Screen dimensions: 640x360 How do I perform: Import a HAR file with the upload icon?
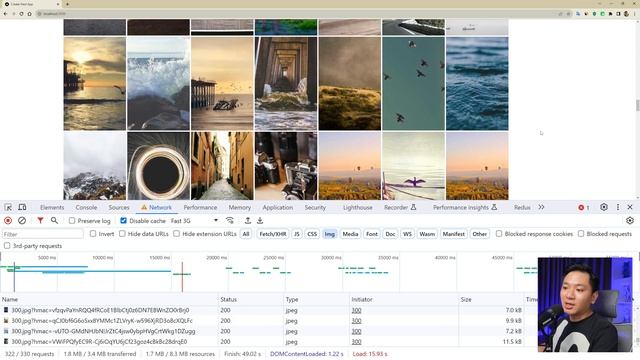click(x=248, y=220)
